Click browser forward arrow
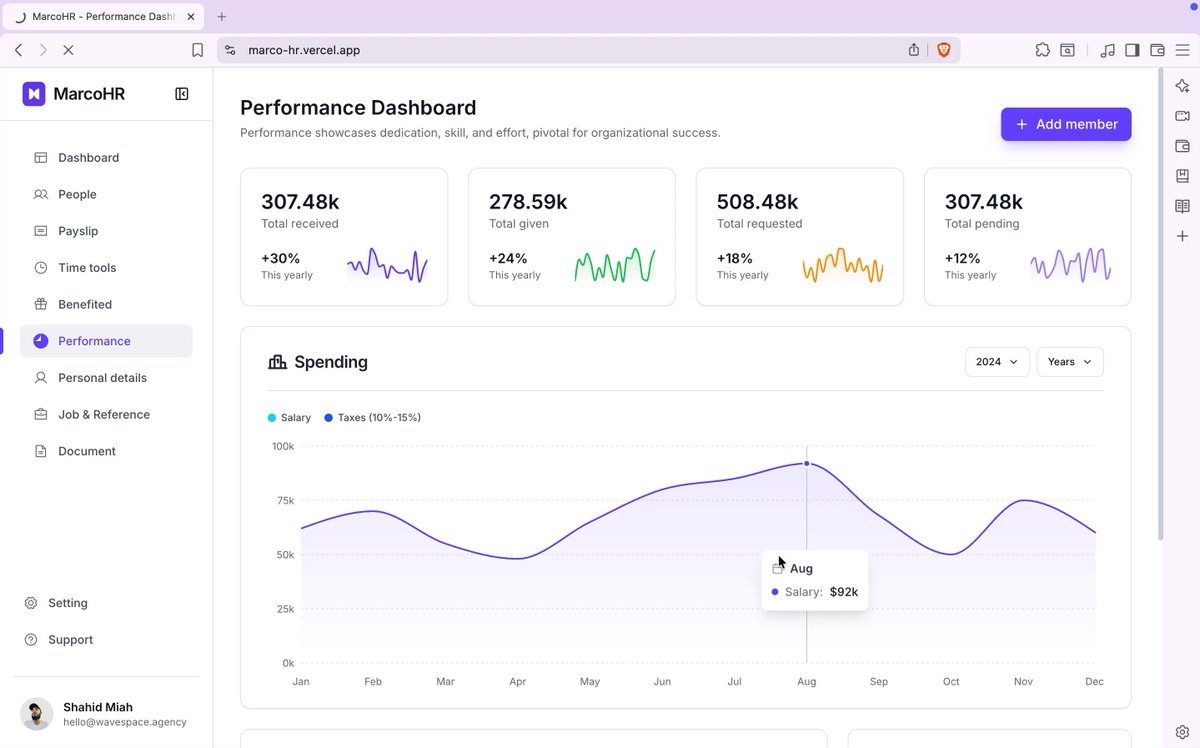 coord(43,50)
